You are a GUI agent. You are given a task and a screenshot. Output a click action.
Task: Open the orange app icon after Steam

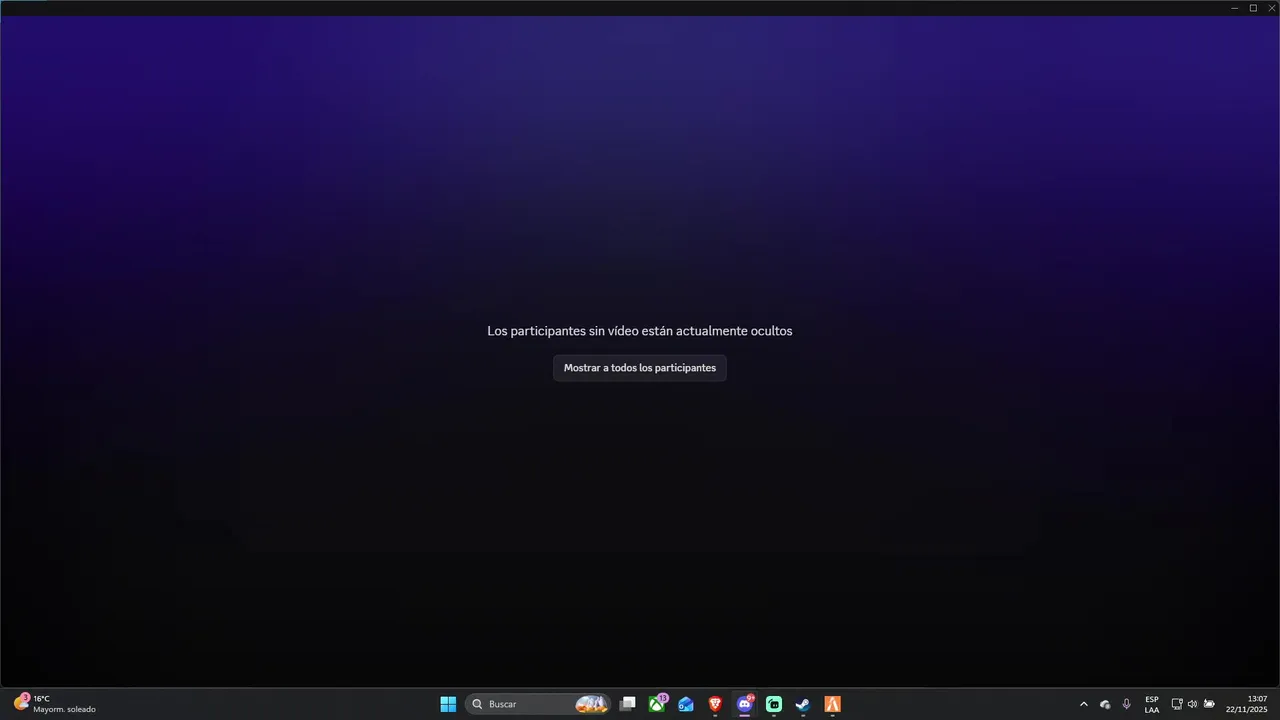(x=832, y=704)
